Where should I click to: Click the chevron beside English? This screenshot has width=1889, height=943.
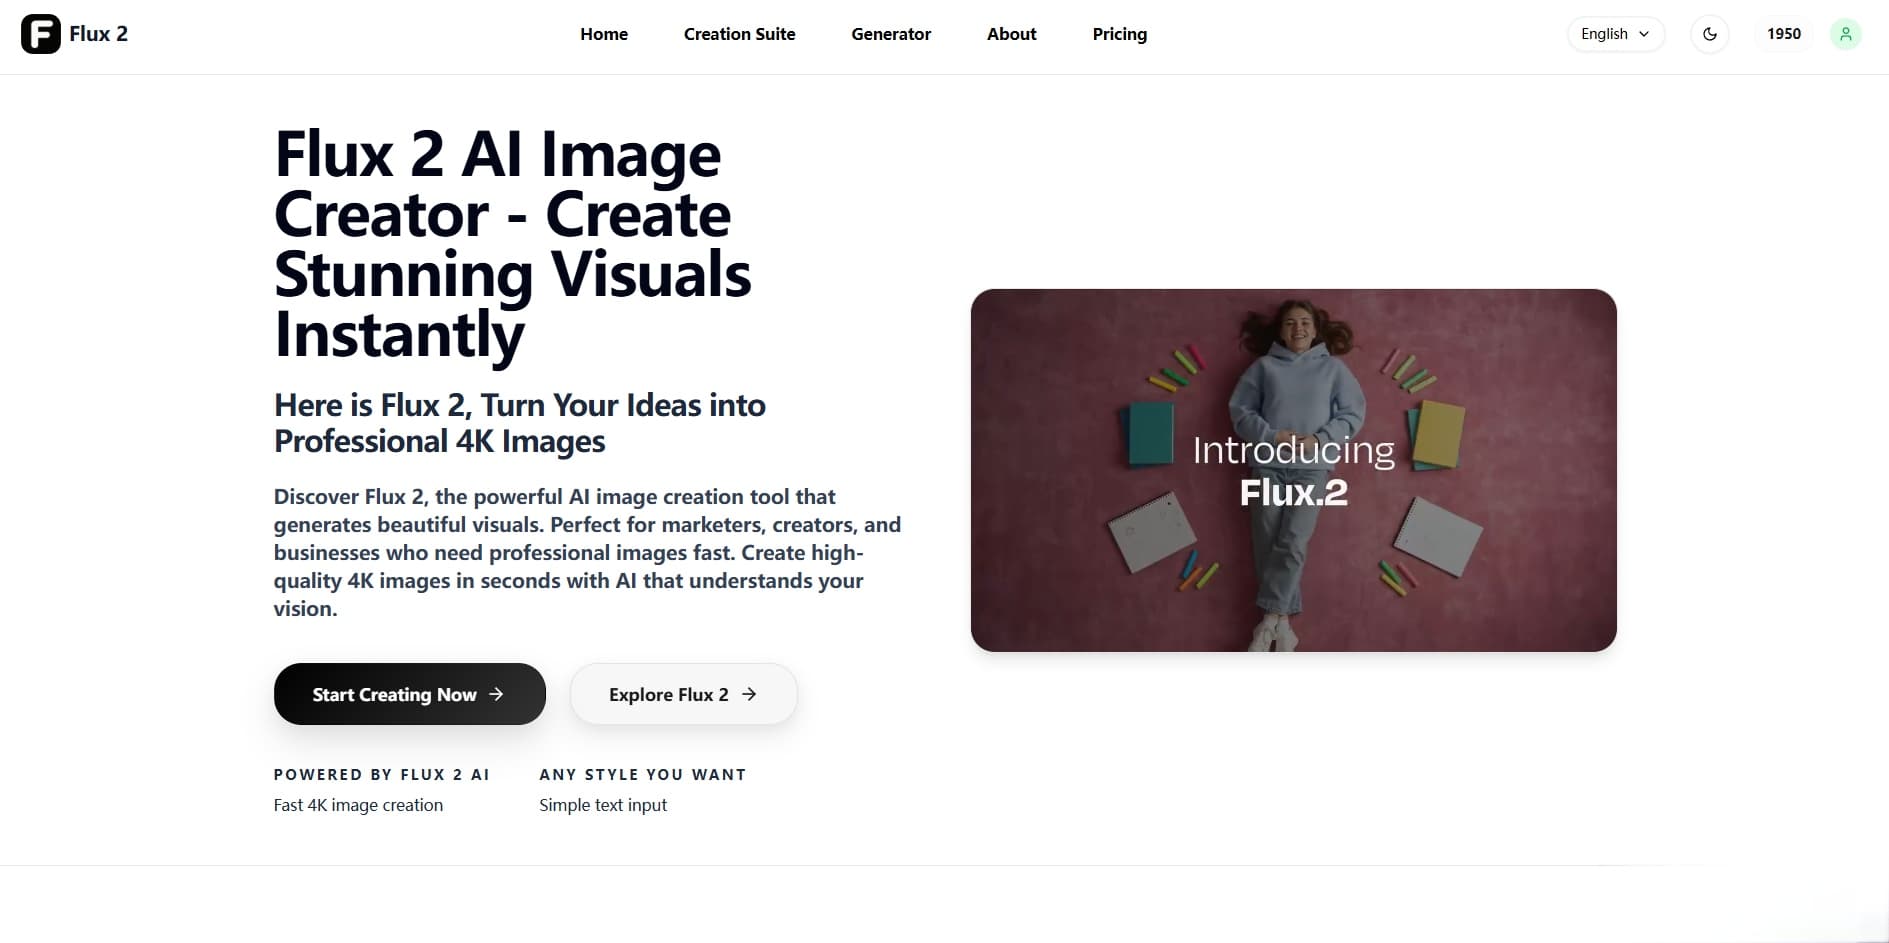(x=1644, y=34)
